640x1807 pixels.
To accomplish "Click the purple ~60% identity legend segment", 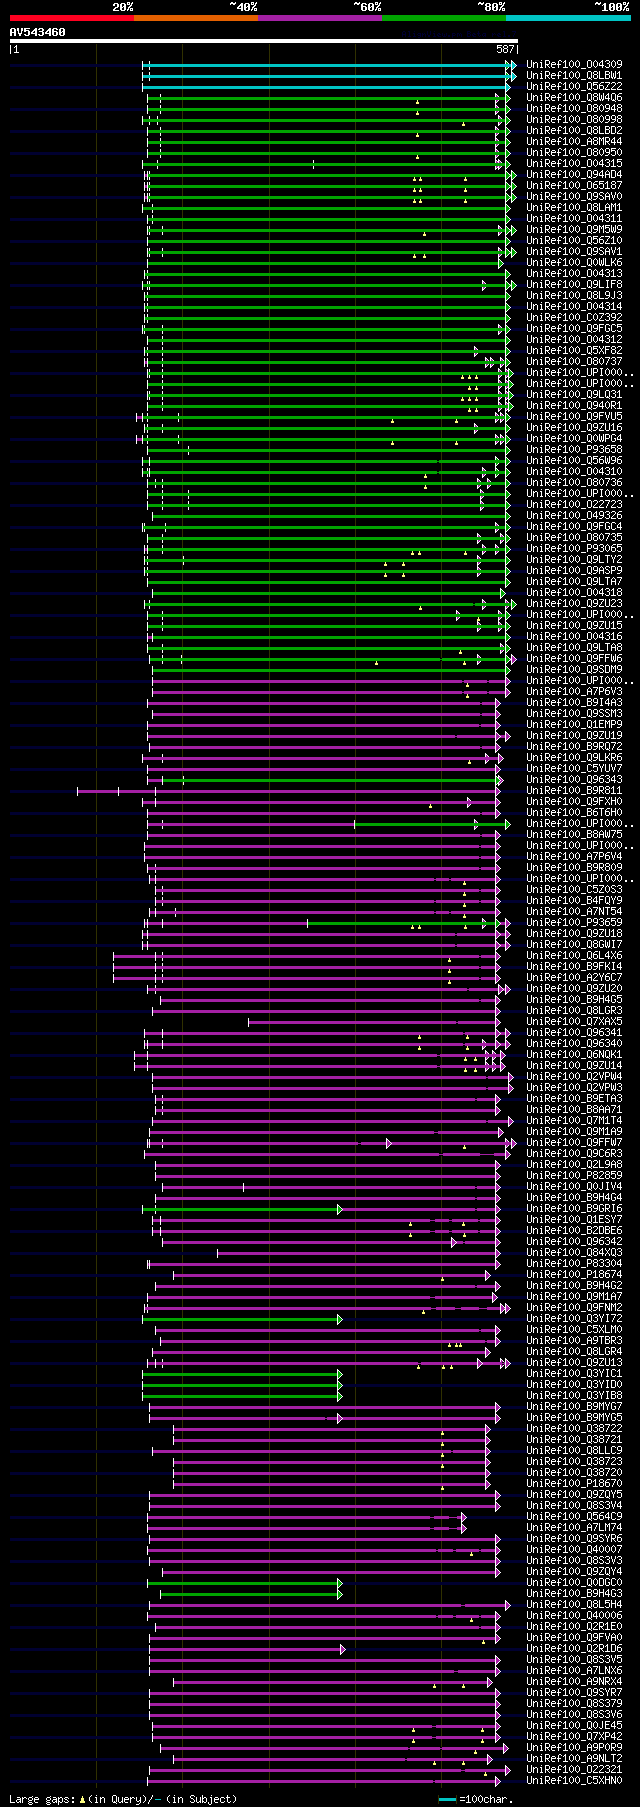I will (x=319, y=18).
